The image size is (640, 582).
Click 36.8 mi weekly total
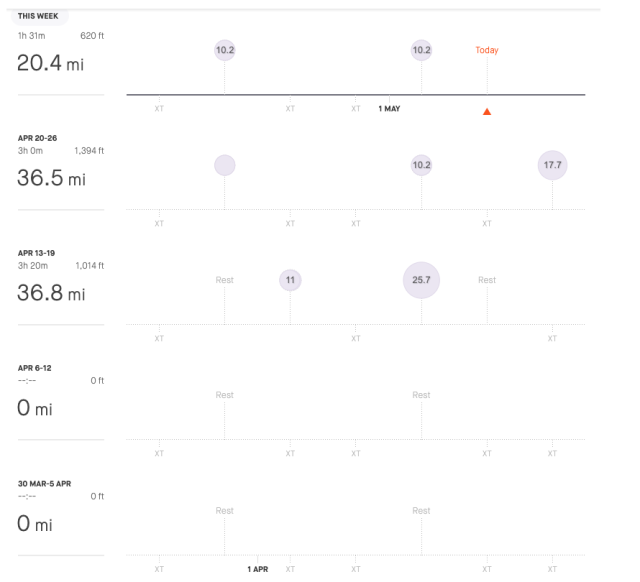(51, 293)
